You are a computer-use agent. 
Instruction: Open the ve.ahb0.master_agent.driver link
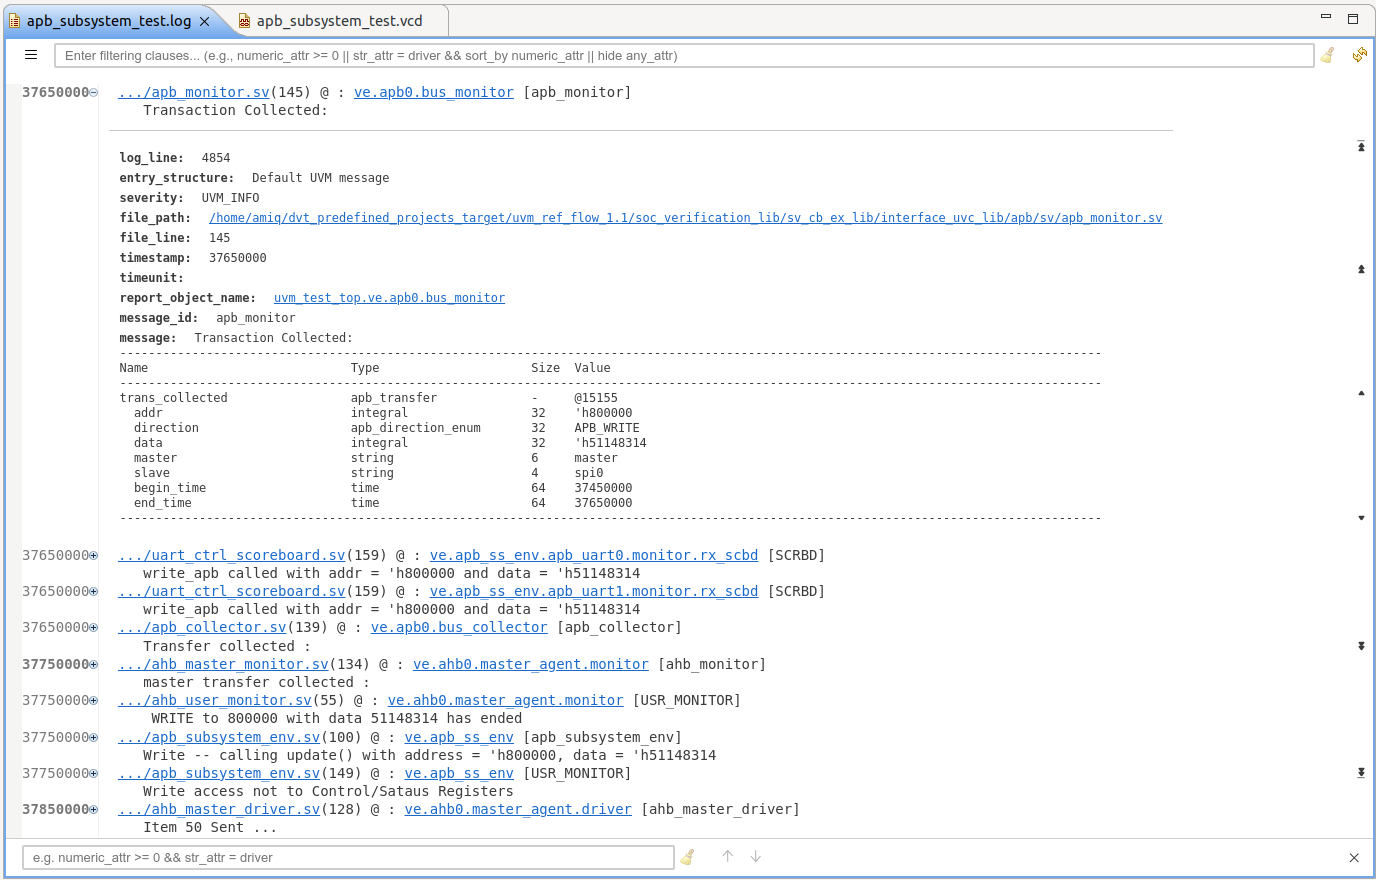[x=517, y=809]
